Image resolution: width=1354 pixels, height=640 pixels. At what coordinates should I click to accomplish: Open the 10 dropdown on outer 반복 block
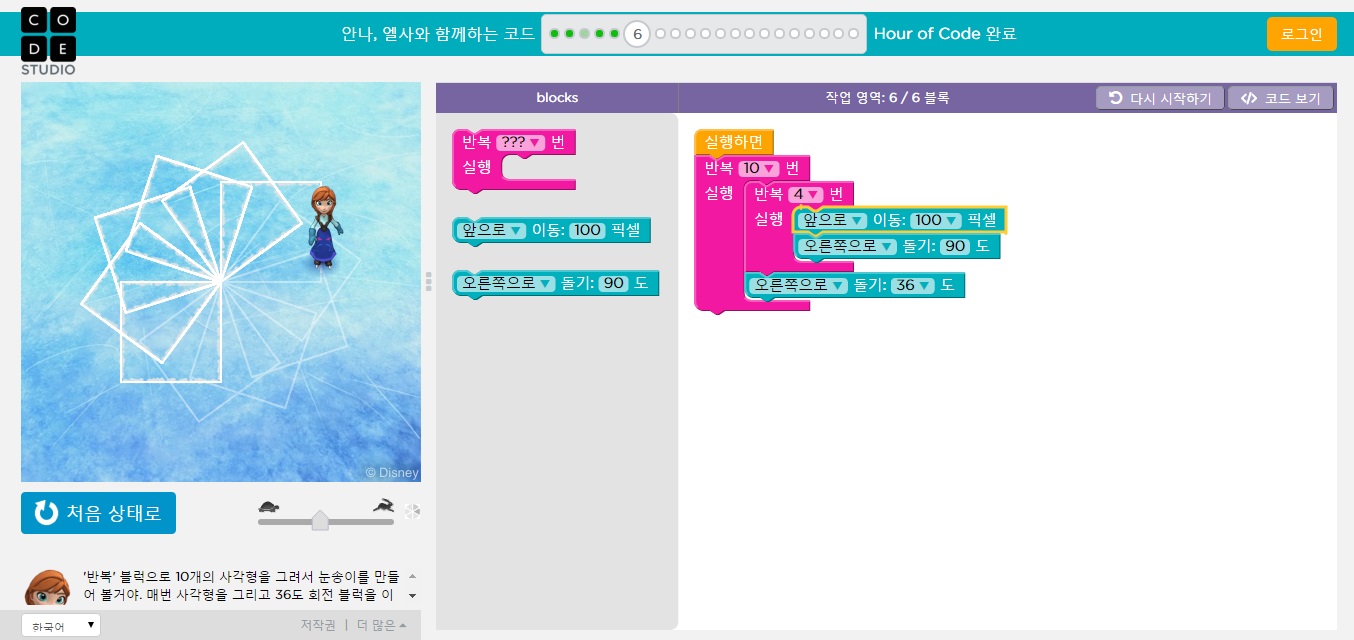point(757,168)
